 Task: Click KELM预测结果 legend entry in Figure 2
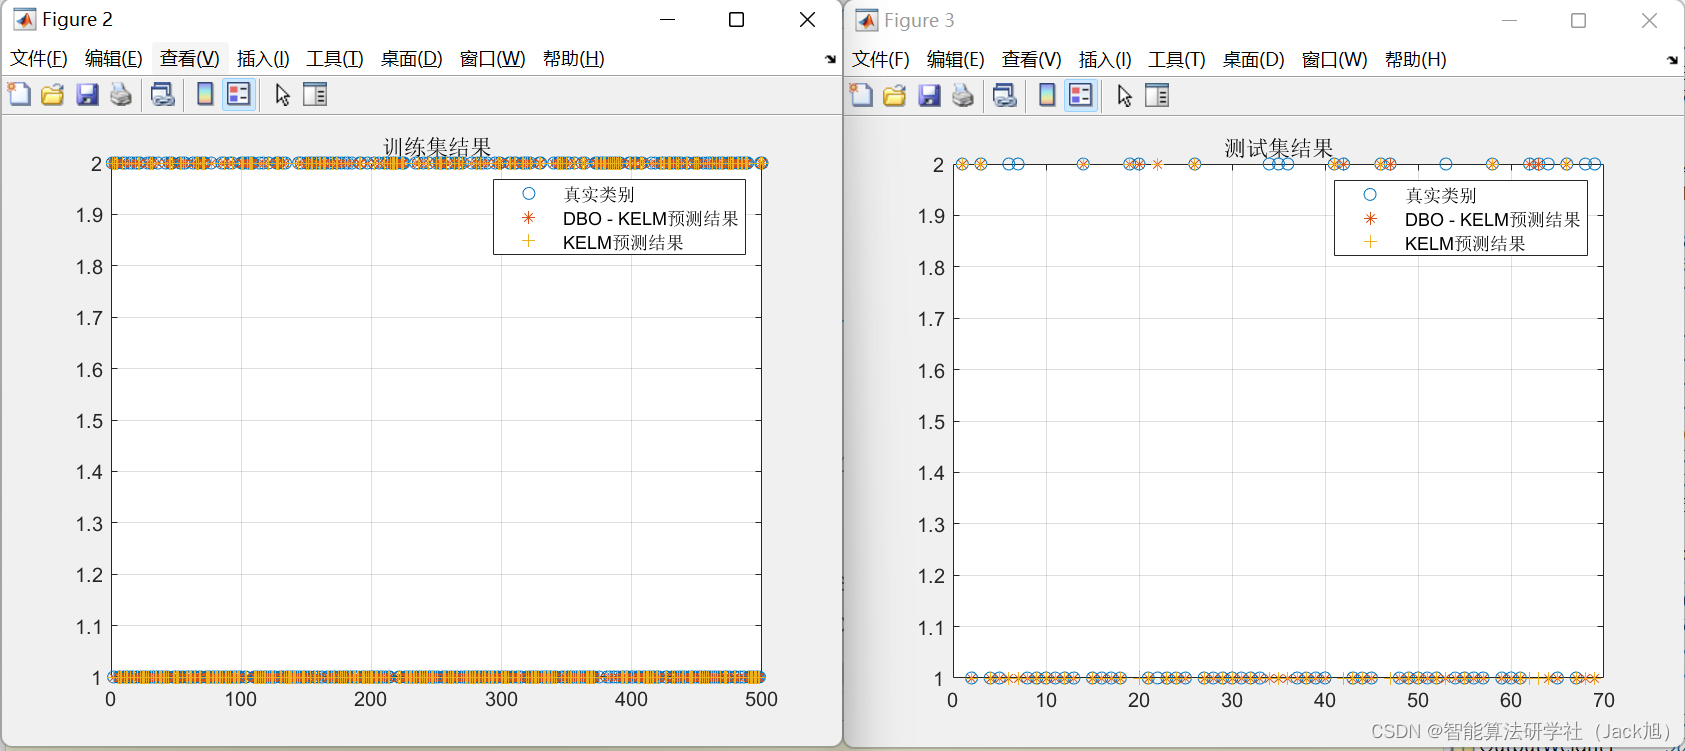(623, 242)
